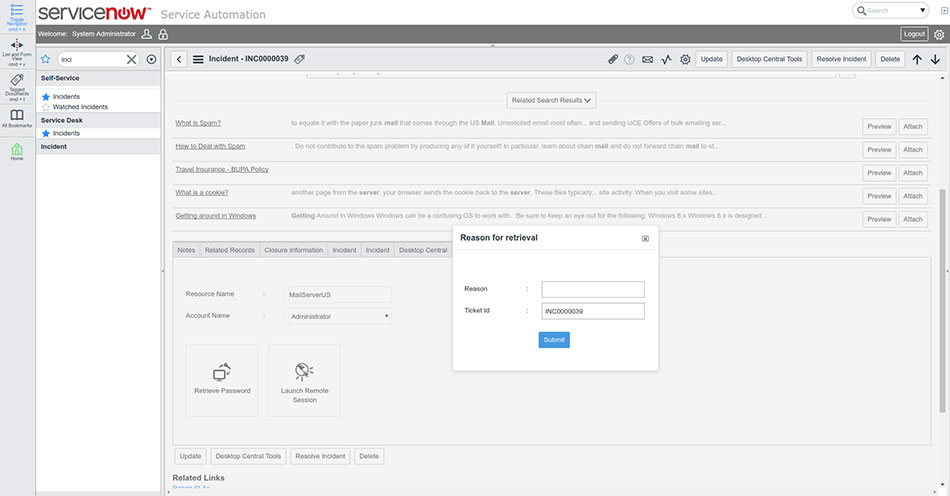The width and height of the screenshot is (950, 496).
Task: Click the paperclip attachments icon
Action: tap(613, 59)
